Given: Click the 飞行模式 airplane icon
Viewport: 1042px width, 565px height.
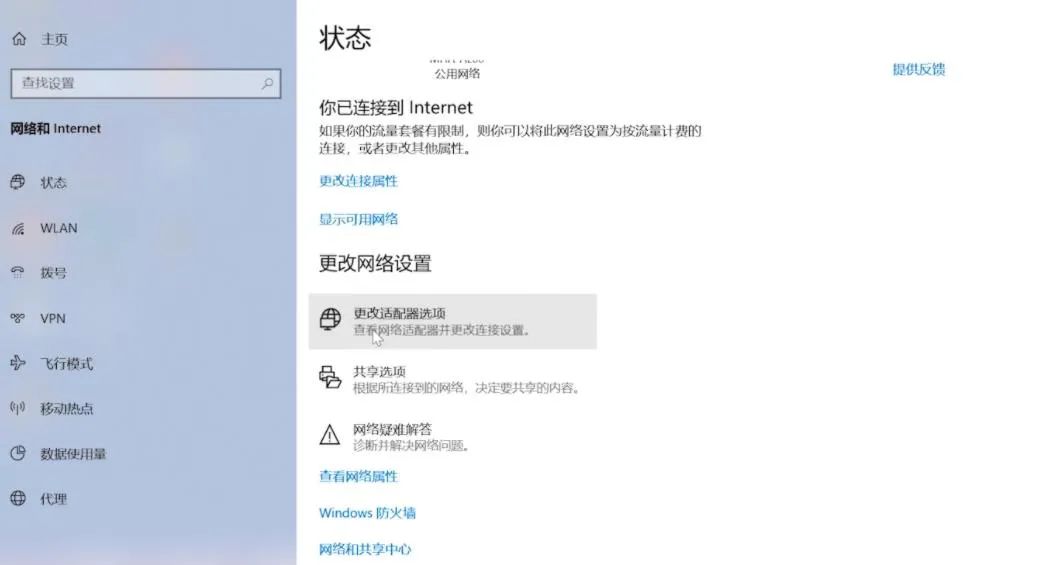Looking at the screenshot, I should tap(18, 363).
